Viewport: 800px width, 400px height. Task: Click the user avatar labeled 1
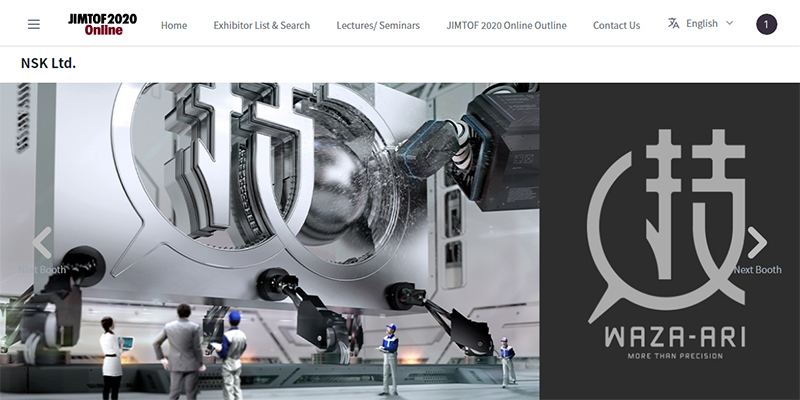click(x=766, y=24)
